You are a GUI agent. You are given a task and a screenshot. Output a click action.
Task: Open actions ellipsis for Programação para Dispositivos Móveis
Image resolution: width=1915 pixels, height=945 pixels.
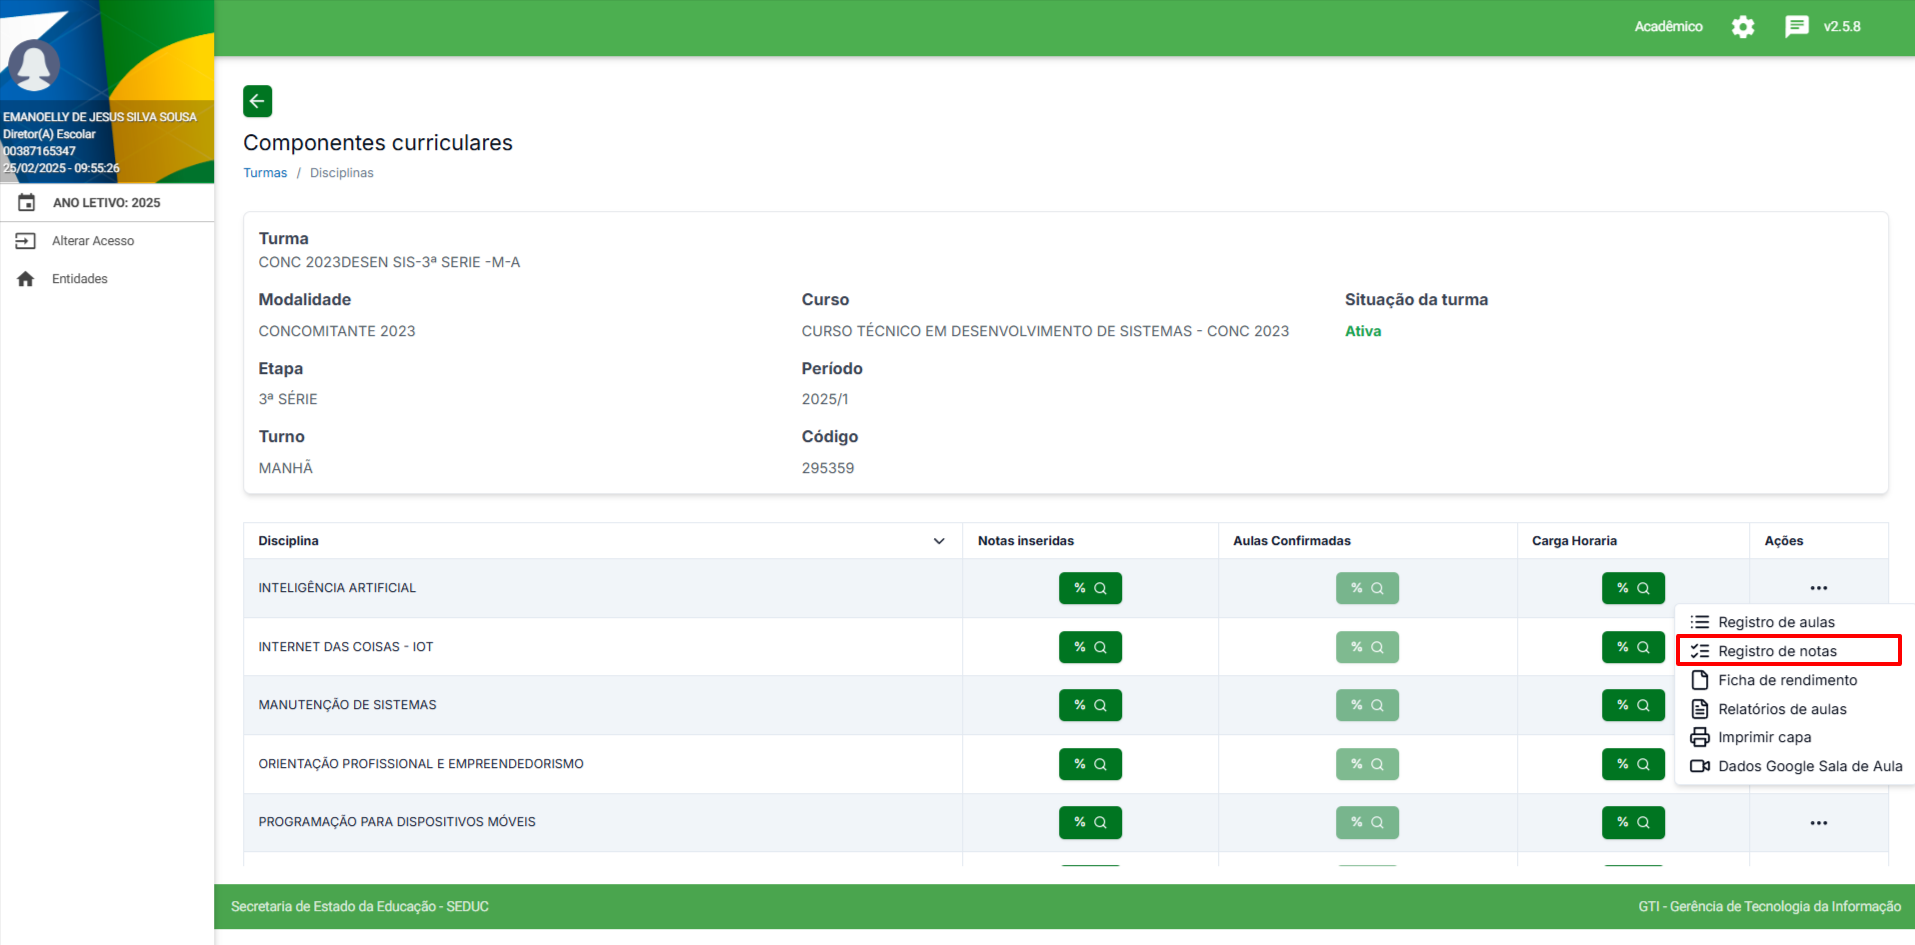[x=1818, y=823]
